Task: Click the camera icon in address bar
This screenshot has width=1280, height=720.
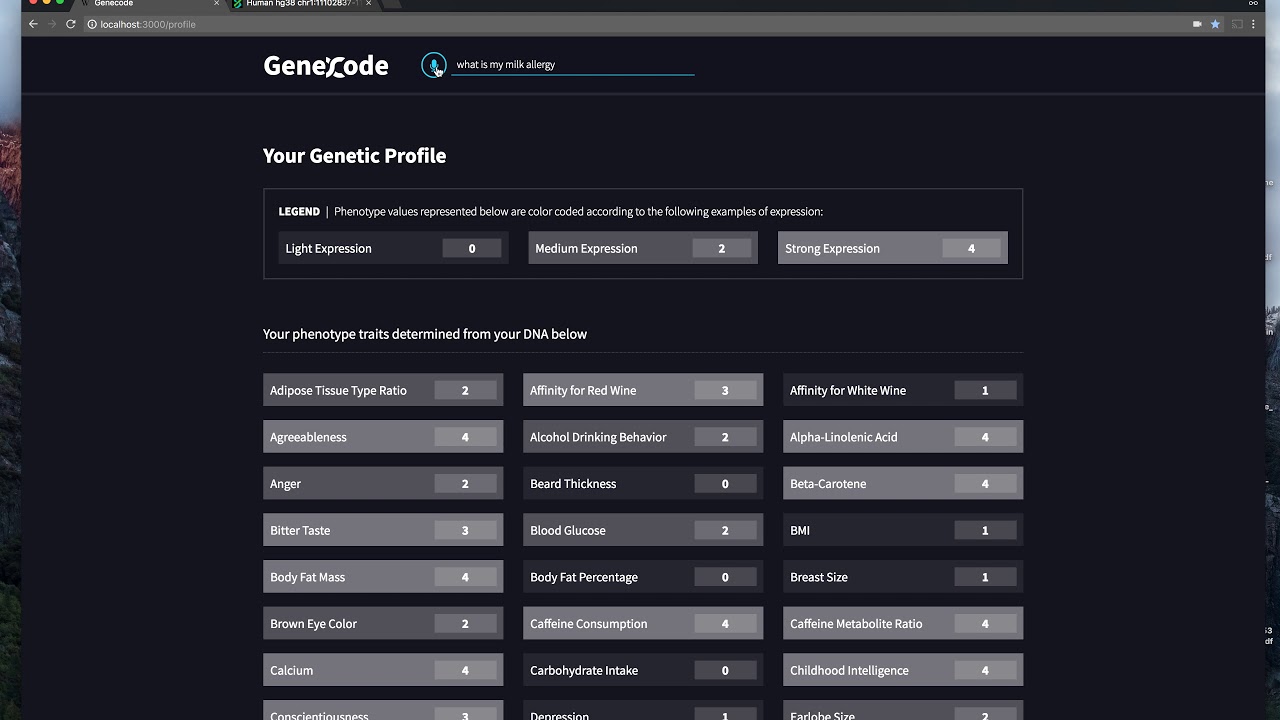Action: (1197, 24)
